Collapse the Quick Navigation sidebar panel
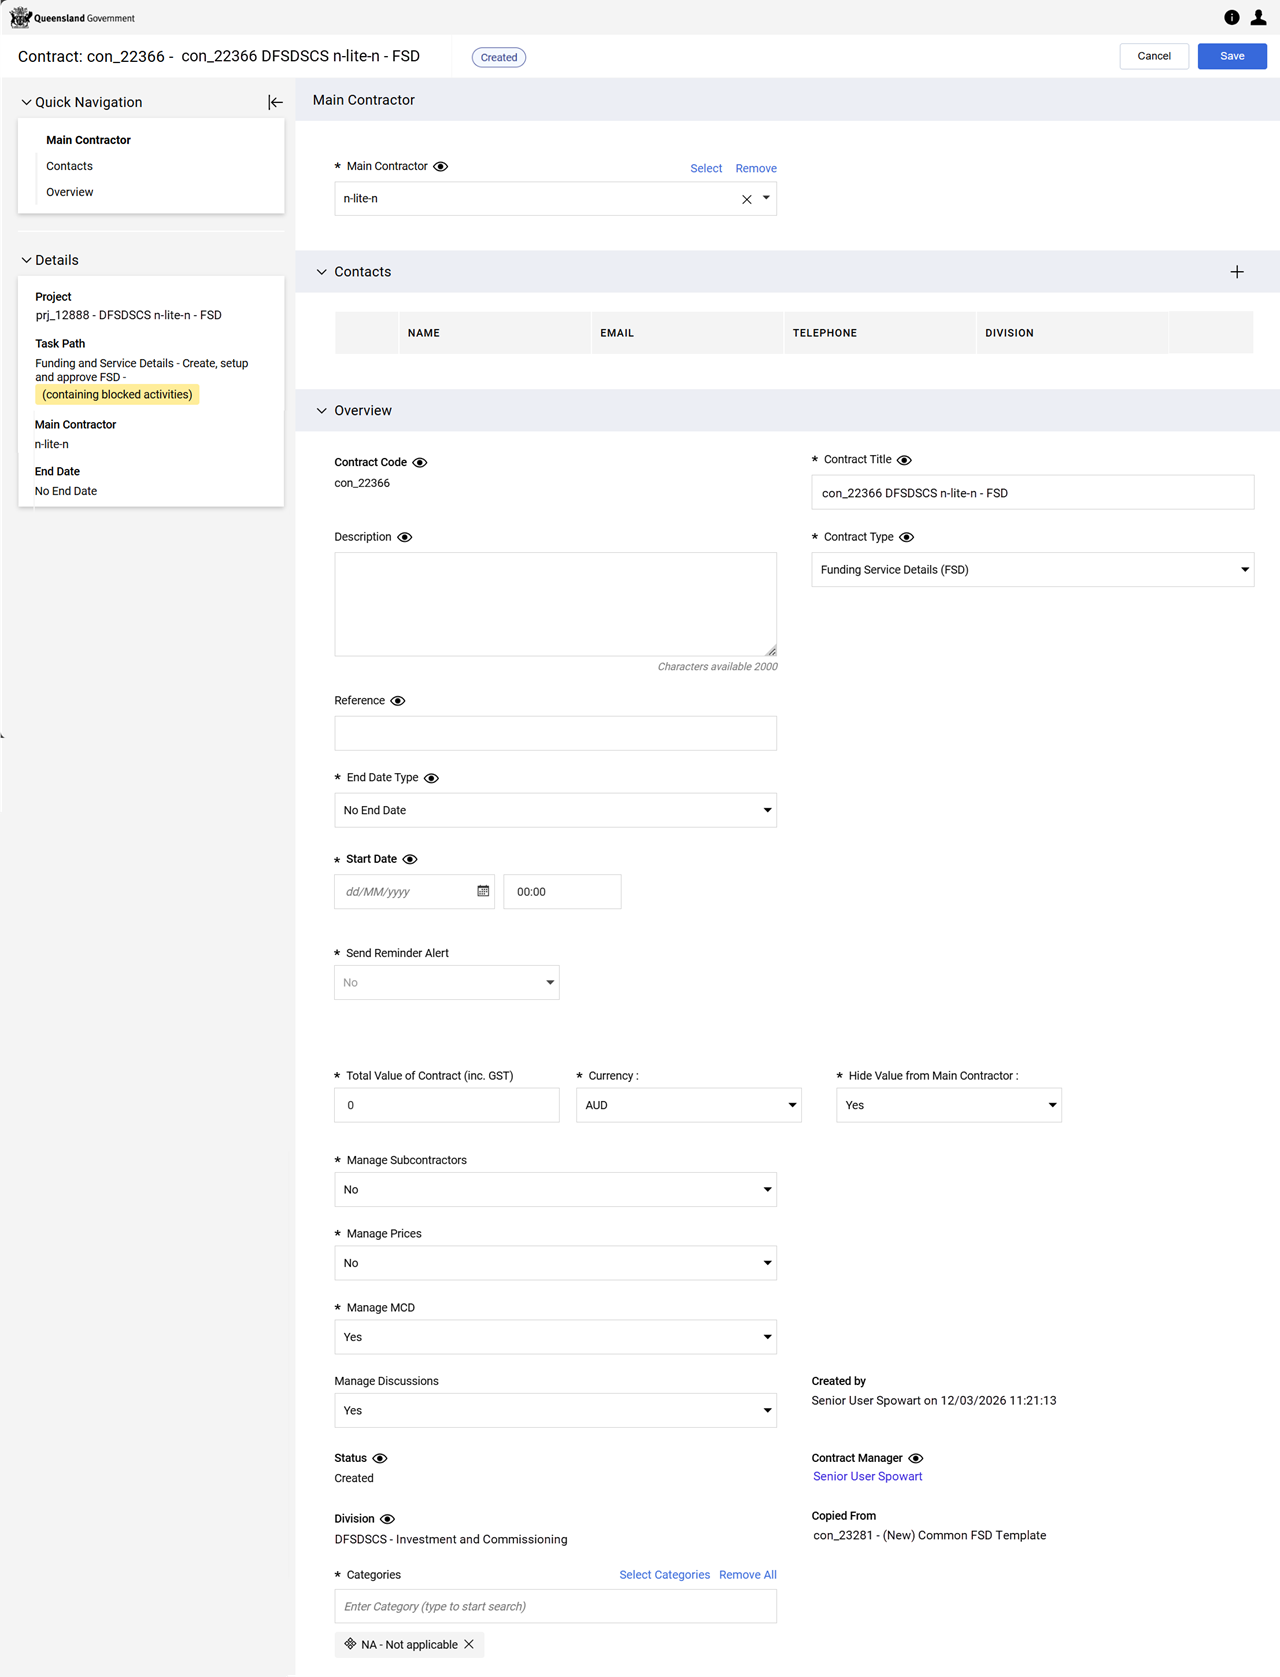Viewport: 1280px width, 1677px height. pyautogui.click(x=275, y=102)
